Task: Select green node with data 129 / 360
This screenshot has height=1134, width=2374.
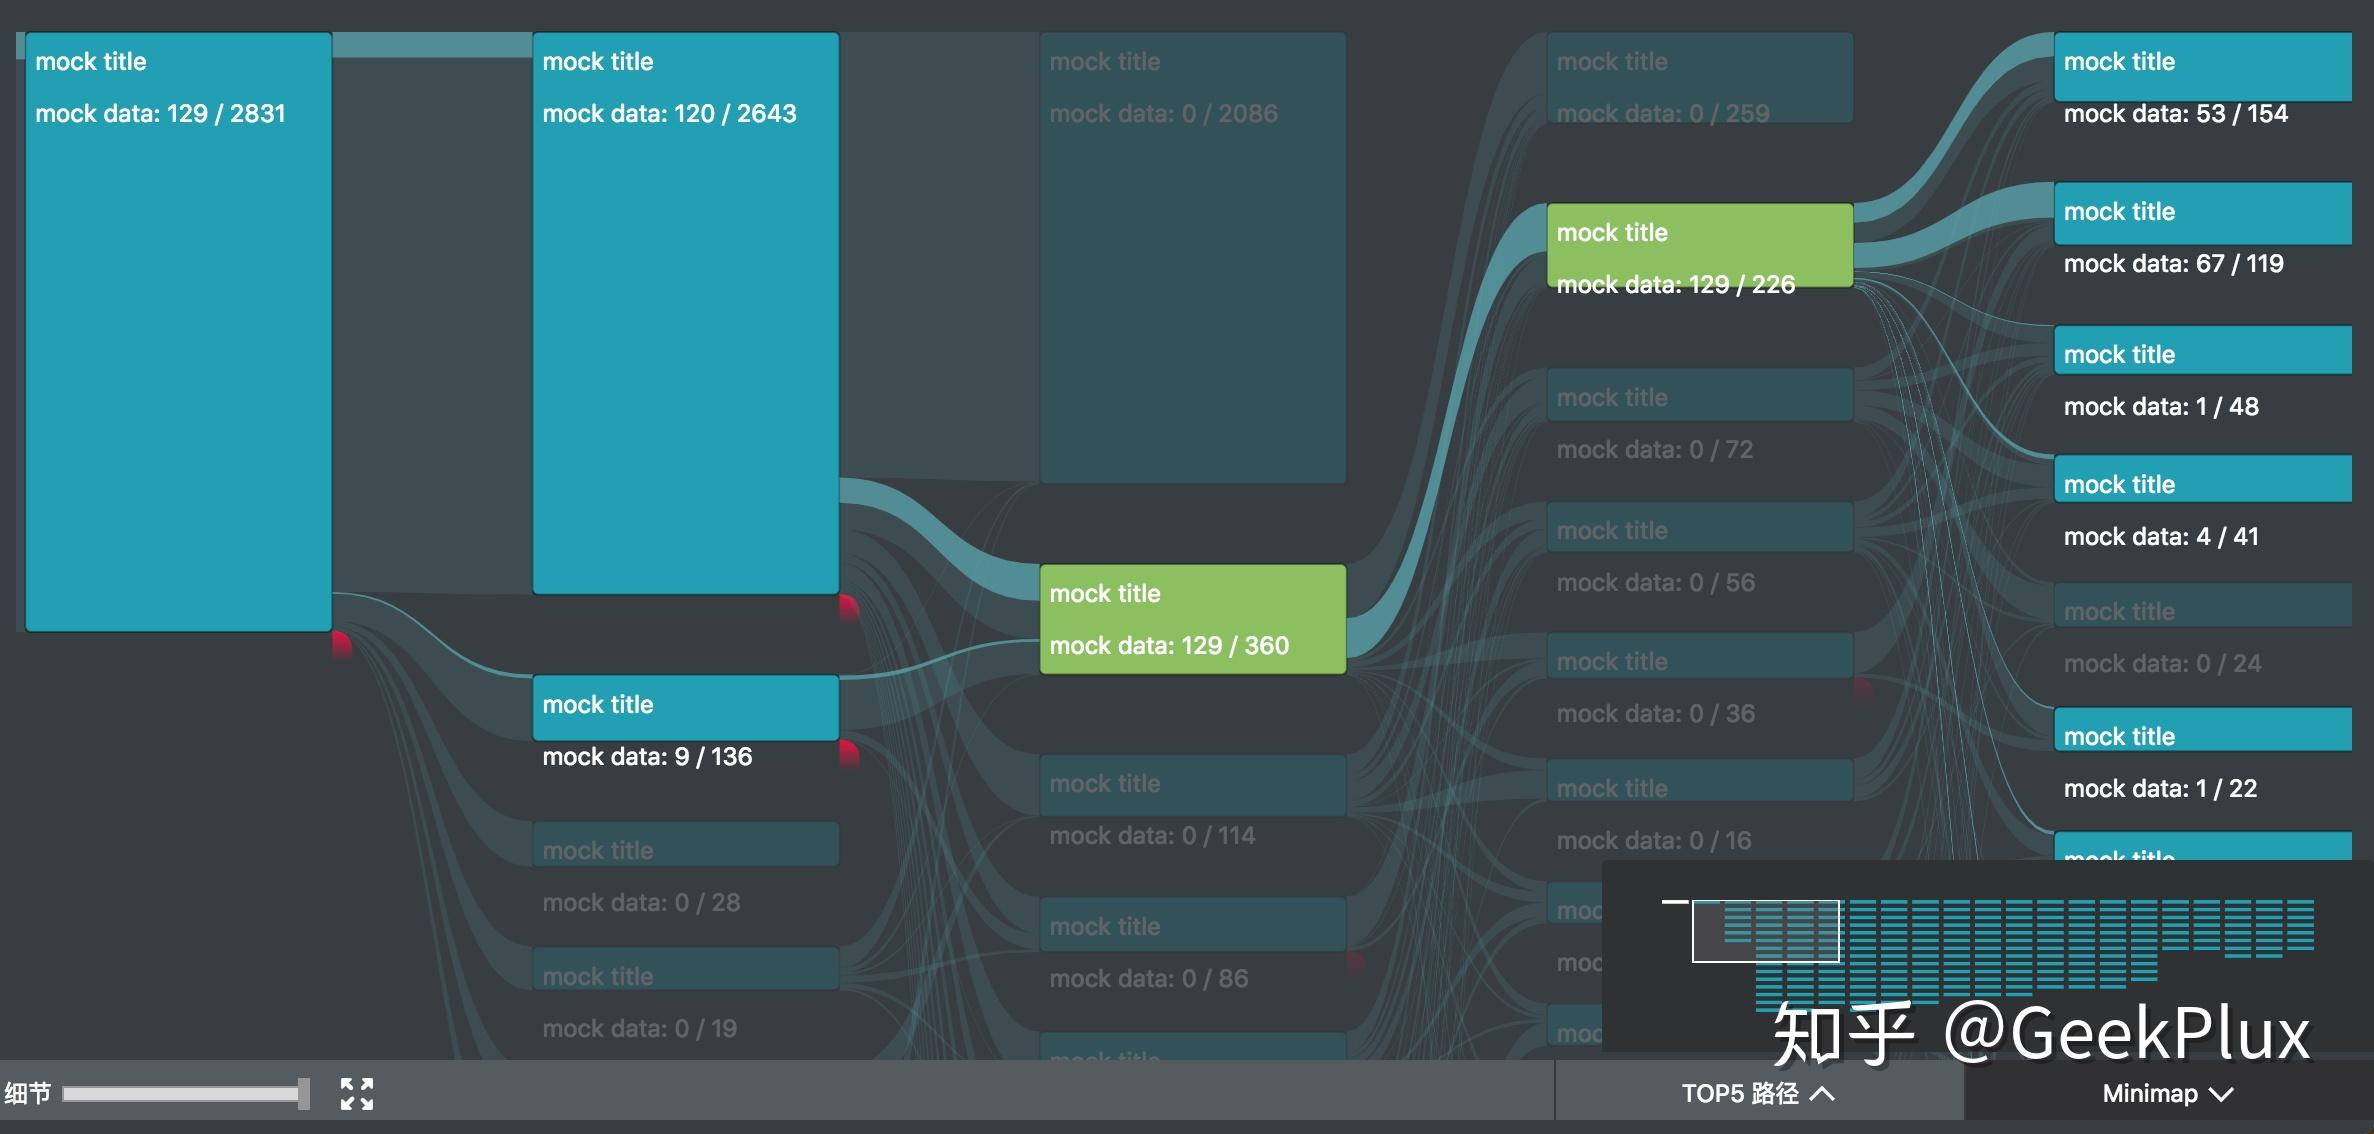Action: point(1192,619)
